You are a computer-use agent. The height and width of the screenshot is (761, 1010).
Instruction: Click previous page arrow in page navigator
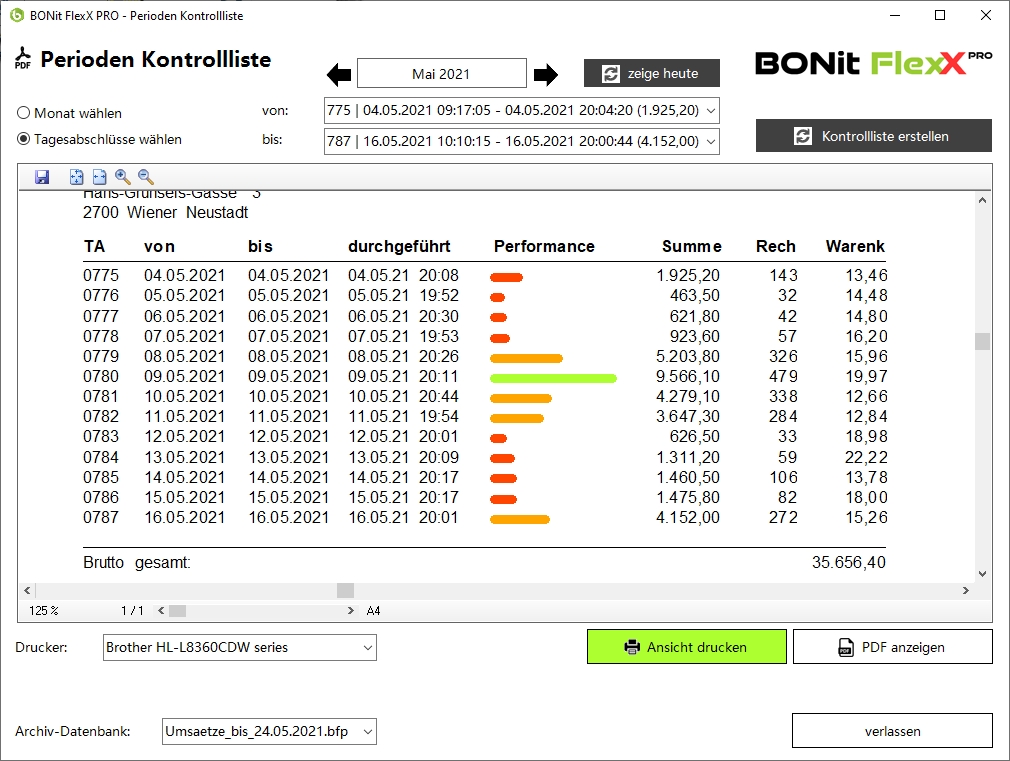(x=161, y=610)
